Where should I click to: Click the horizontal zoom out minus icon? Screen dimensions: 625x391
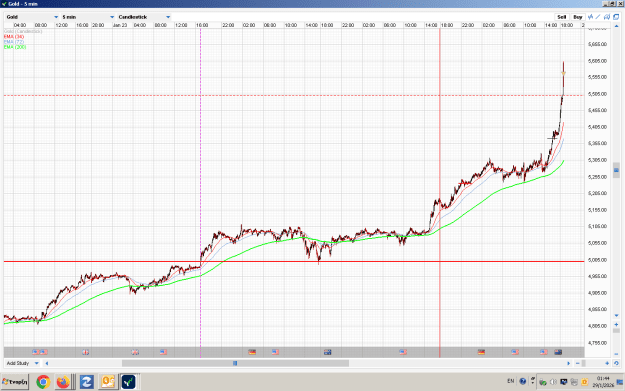pyautogui.click(x=578, y=363)
